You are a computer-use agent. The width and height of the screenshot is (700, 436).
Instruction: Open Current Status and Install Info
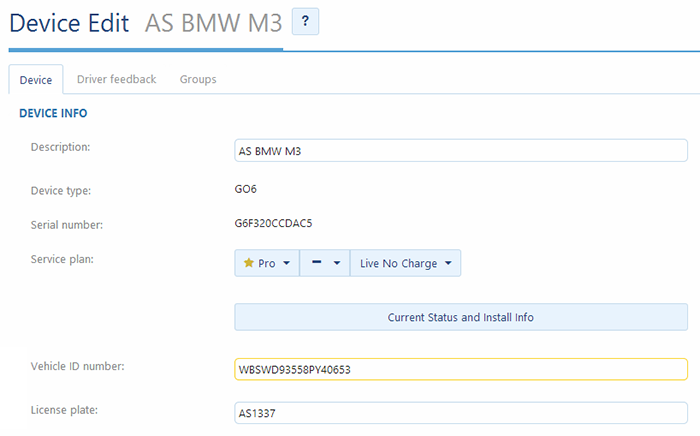point(460,317)
